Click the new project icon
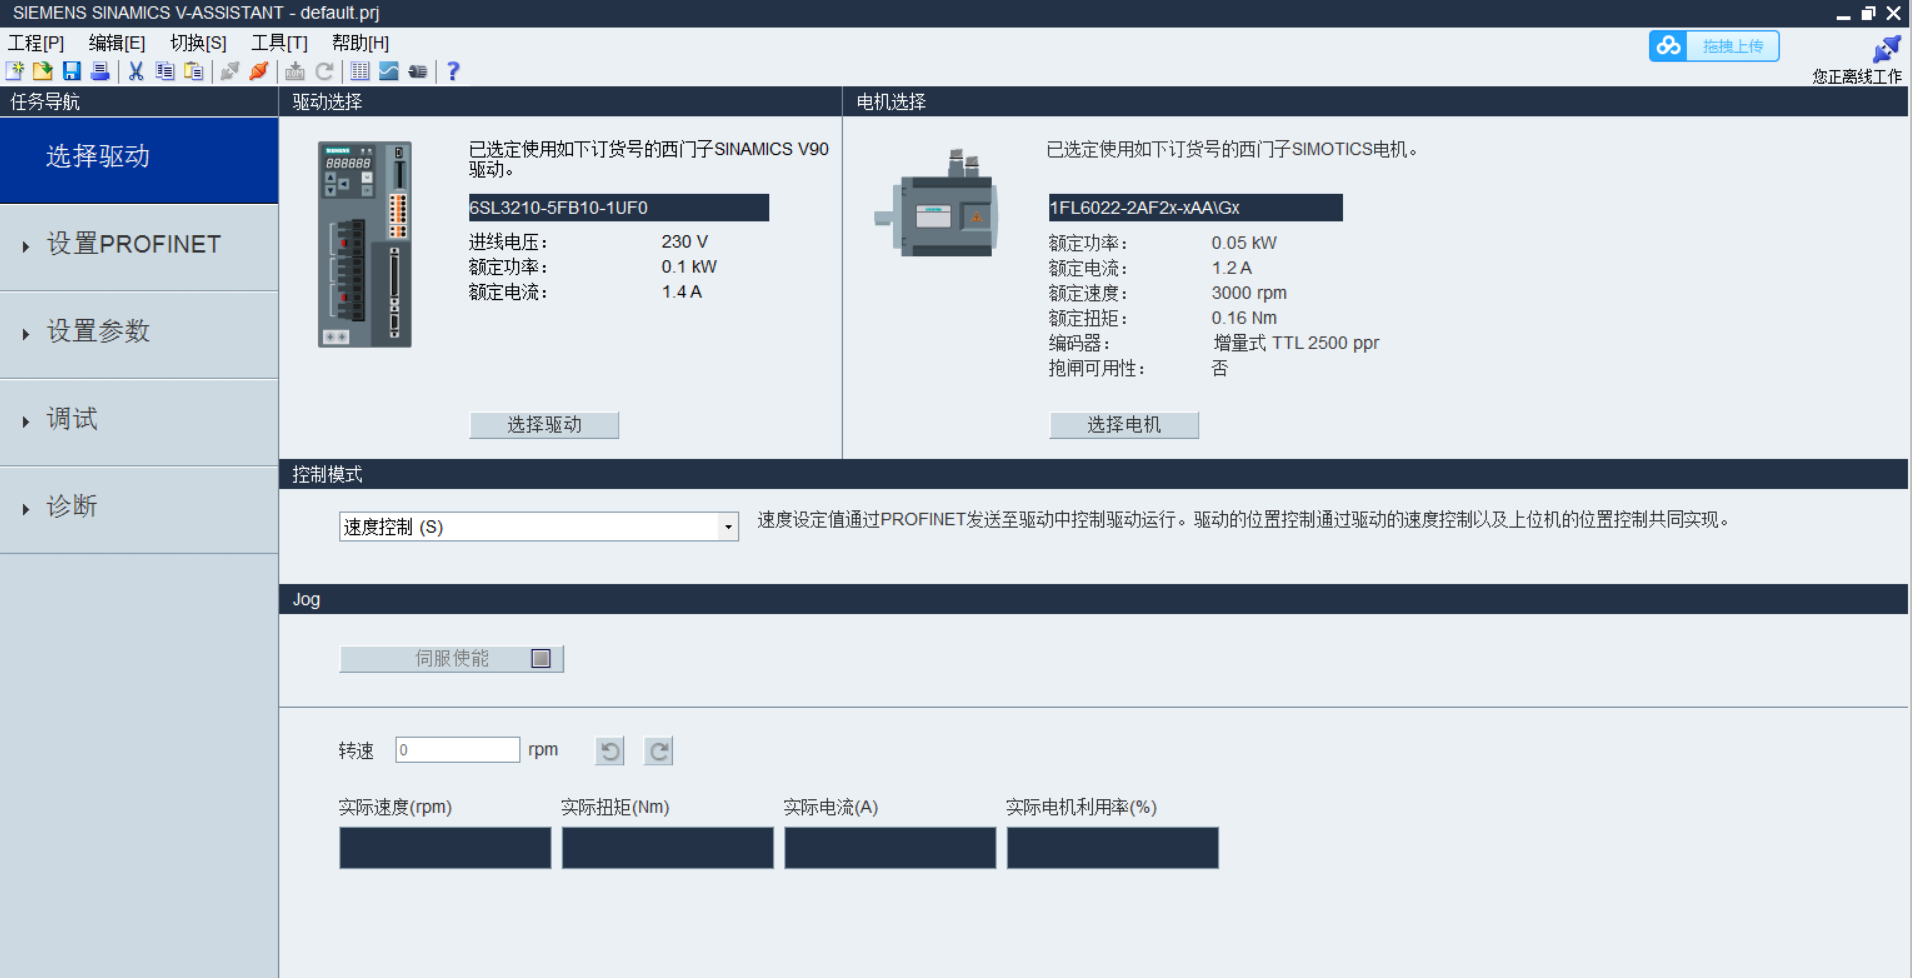The image size is (1913, 978). point(15,71)
